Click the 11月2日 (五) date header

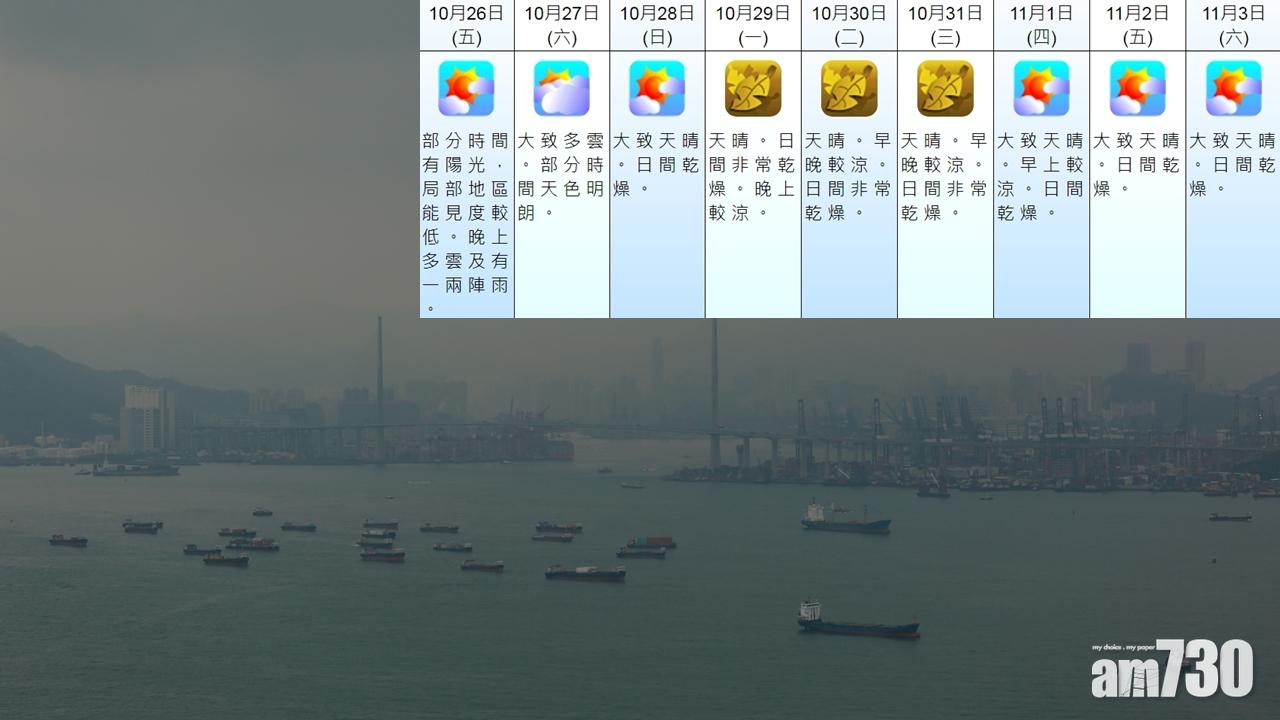click(1137, 25)
